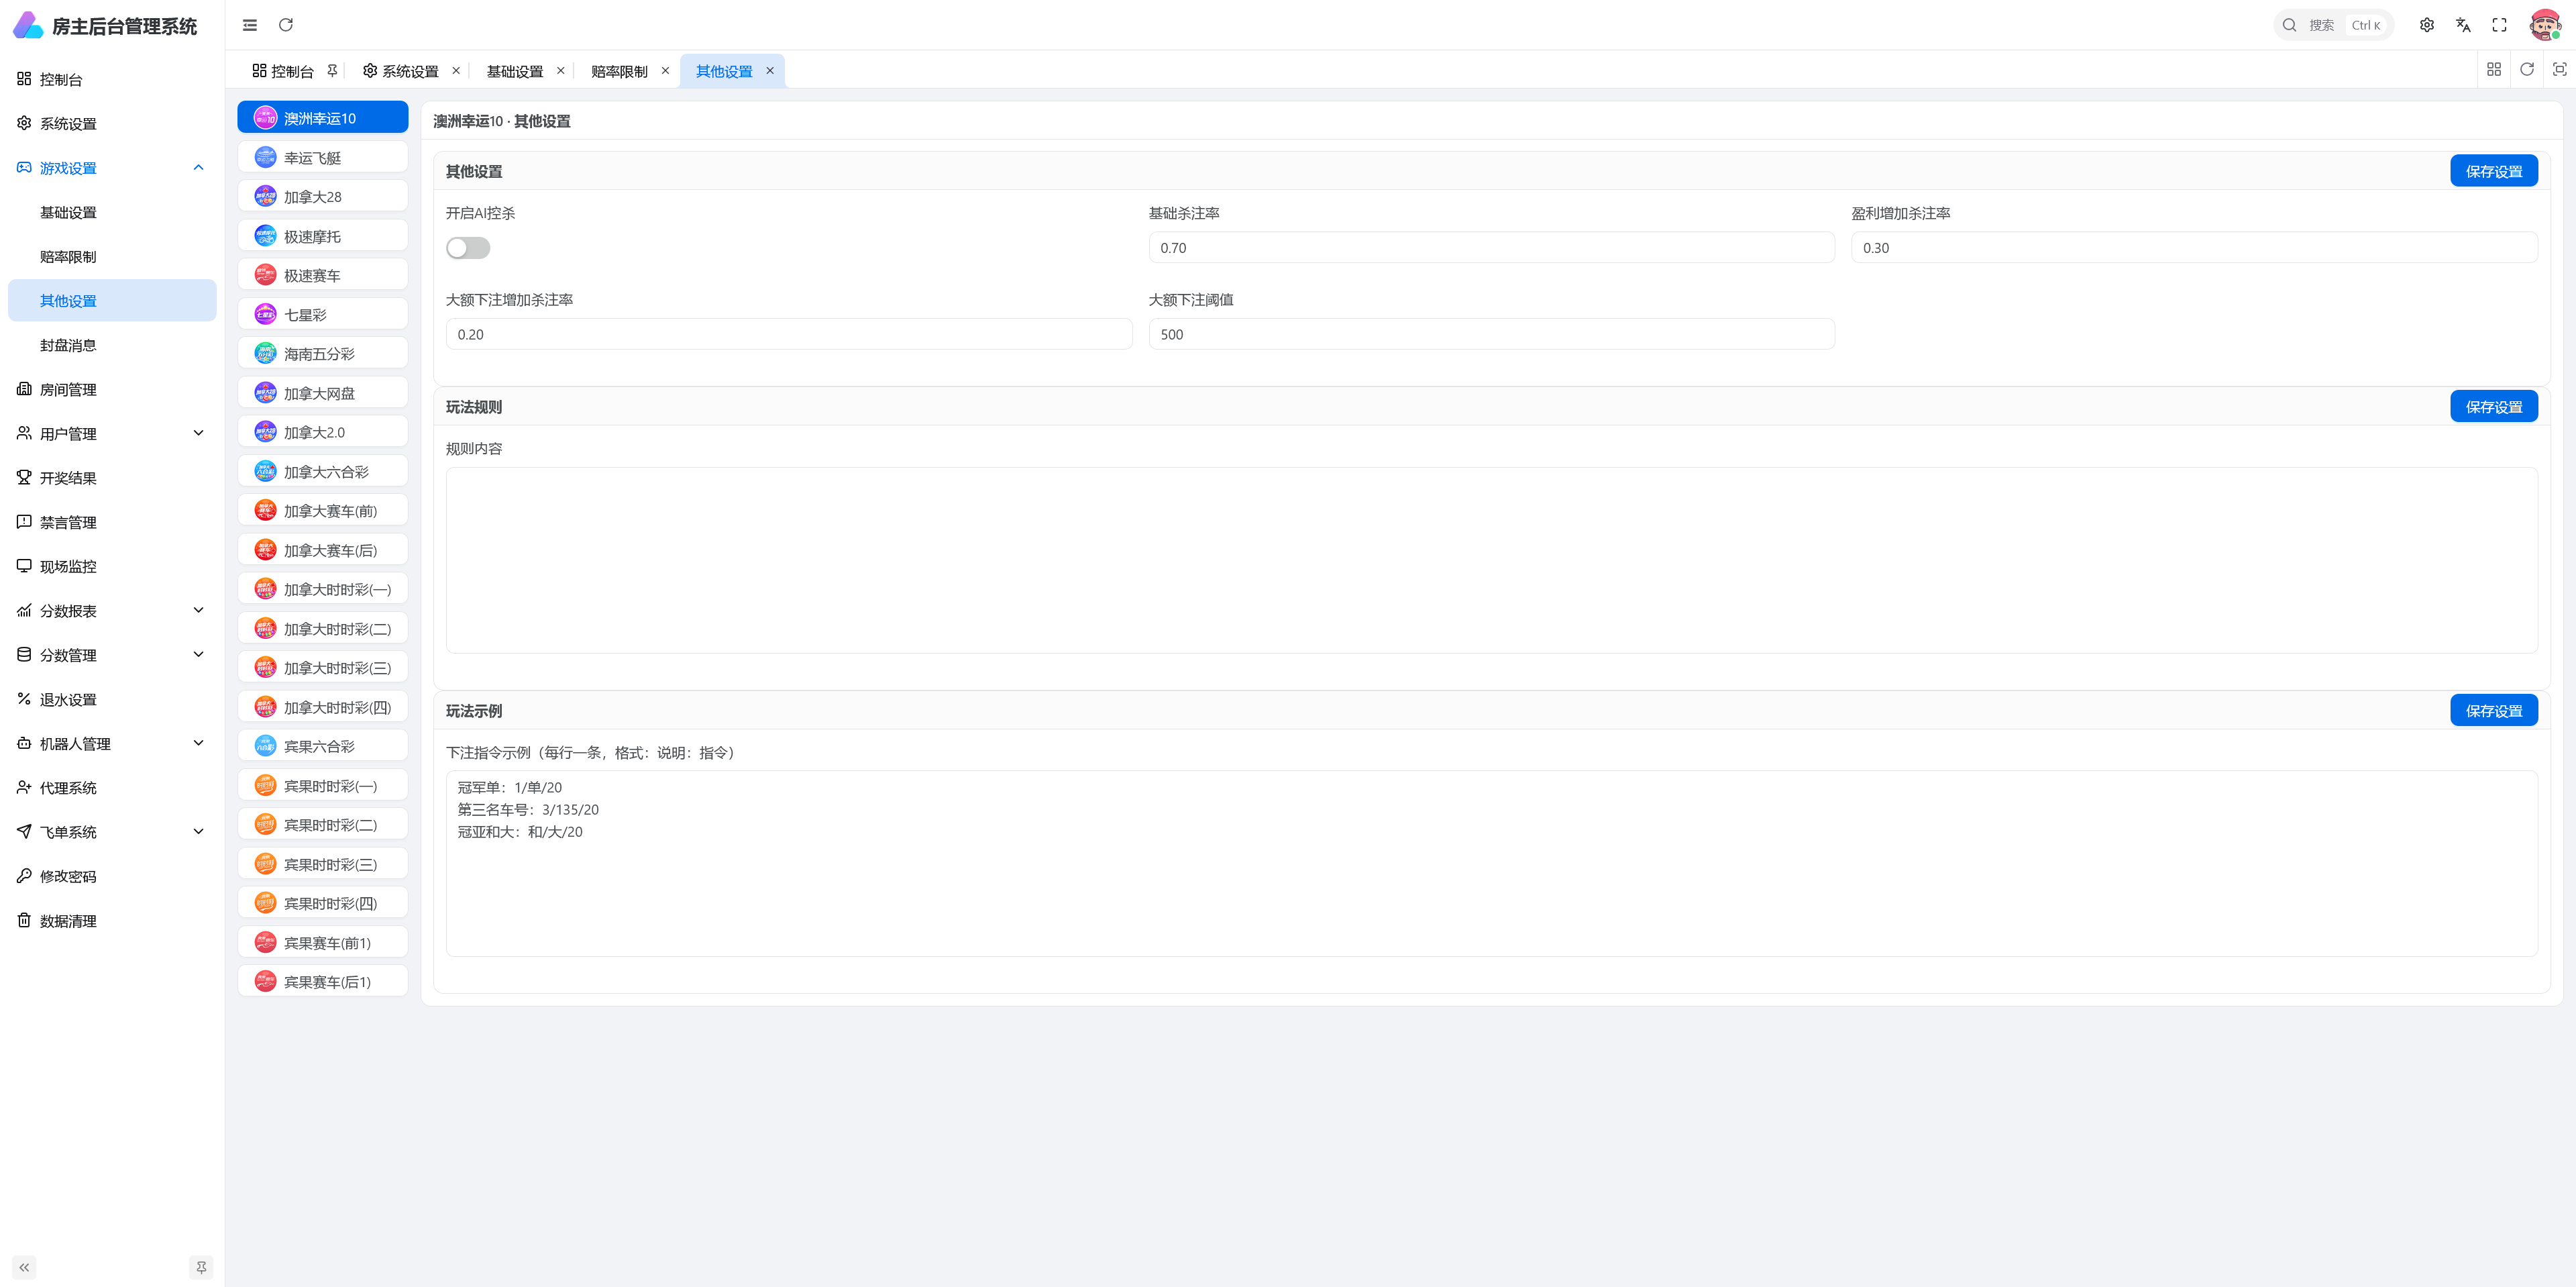This screenshot has height=1287, width=2576.
Task: Select the 幸运飞艇 game
Action: [323, 157]
